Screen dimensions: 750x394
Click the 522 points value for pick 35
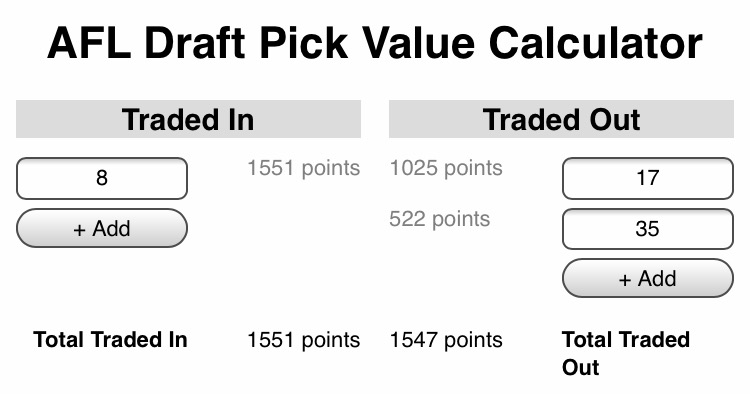click(x=440, y=219)
